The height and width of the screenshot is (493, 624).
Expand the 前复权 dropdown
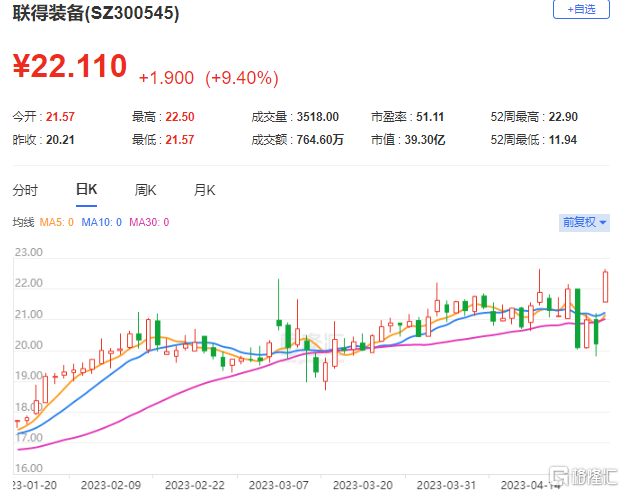coord(584,222)
